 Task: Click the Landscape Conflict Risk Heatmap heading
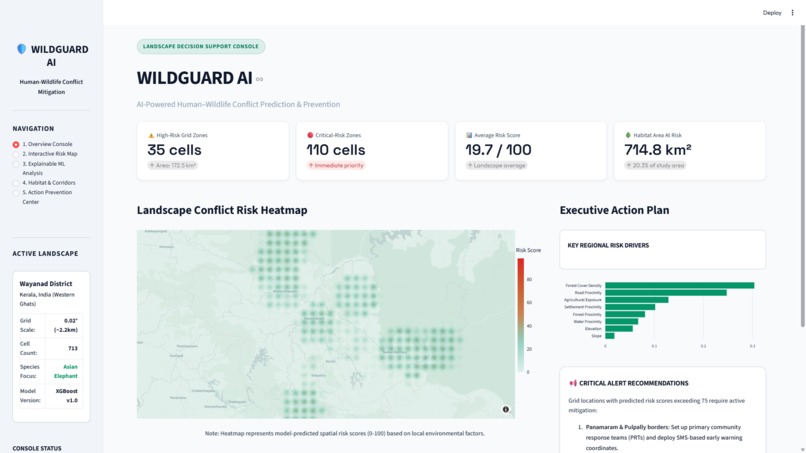pyautogui.click(x=222, y=210)
